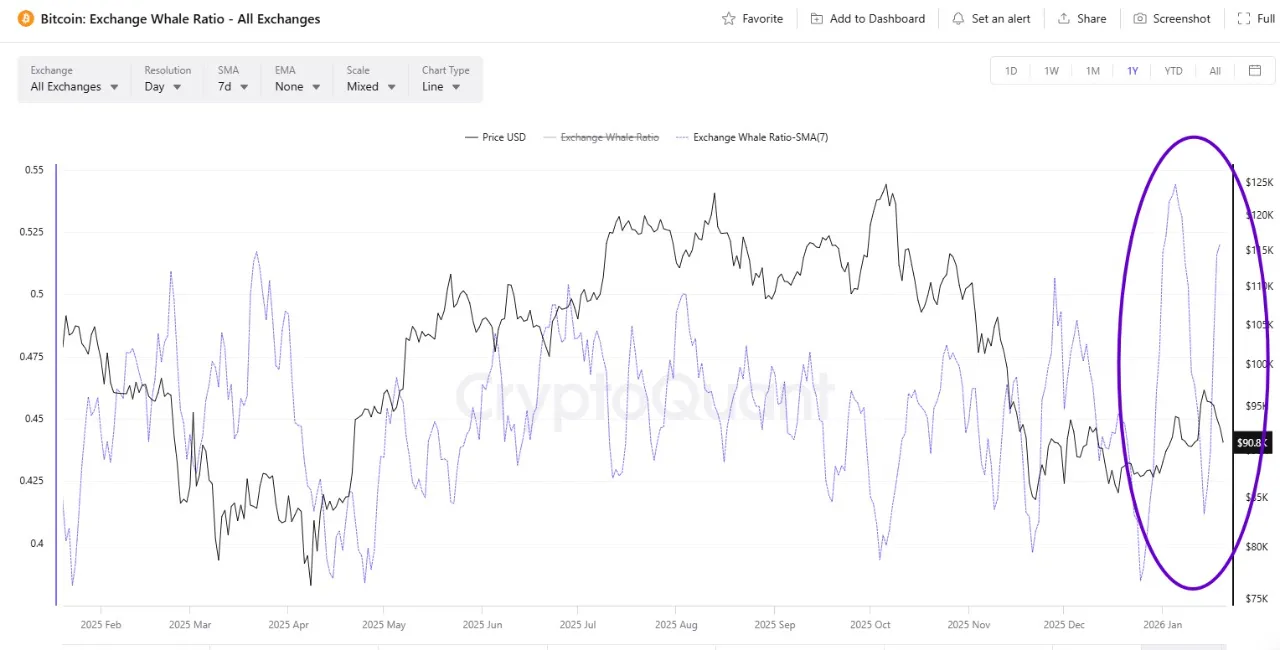Click the Set an alert button
1280x650 pixels.
pos(991,18)
